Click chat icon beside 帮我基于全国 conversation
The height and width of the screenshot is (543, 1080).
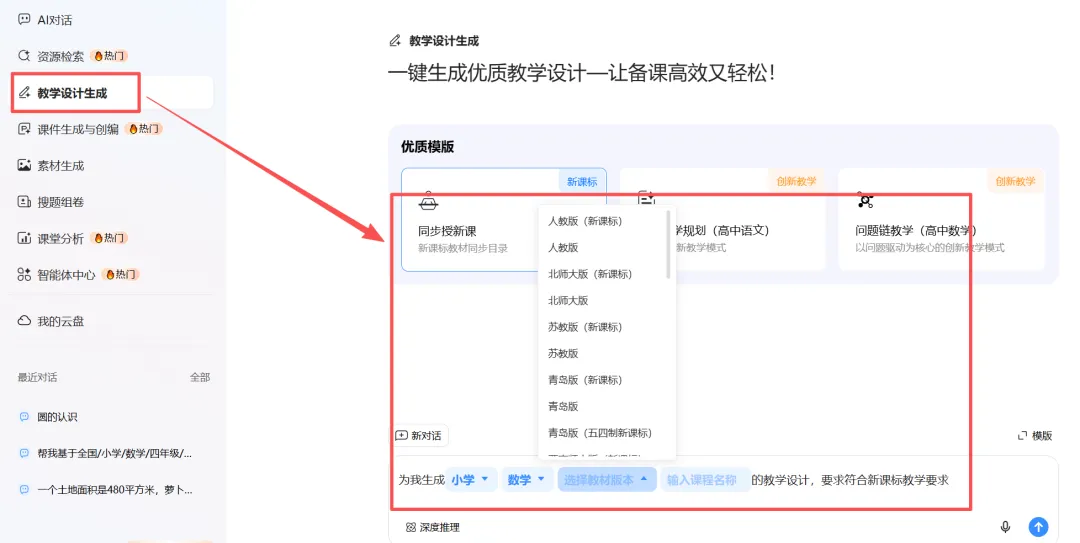[24, 453]
